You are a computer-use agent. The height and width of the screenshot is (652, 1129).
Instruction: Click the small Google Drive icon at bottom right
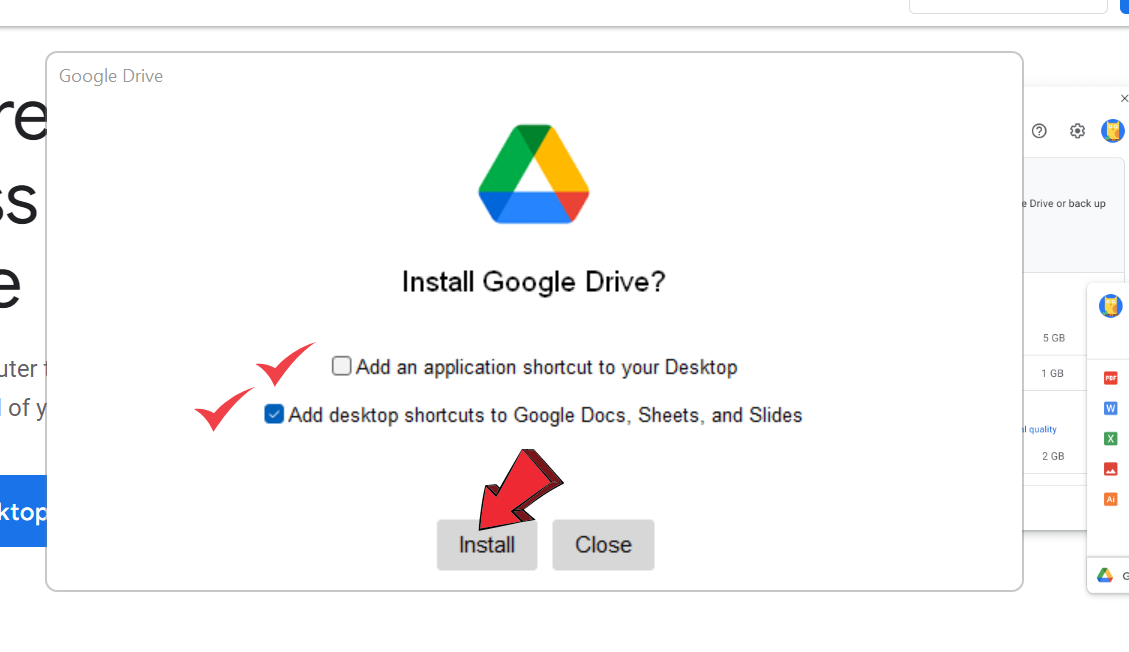(1105, 575)
